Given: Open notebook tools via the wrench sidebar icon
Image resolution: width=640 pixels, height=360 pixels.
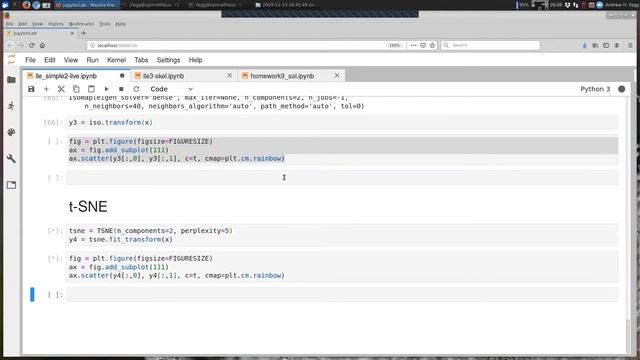Looking at the screenshot, I should (x=11, y=158).
